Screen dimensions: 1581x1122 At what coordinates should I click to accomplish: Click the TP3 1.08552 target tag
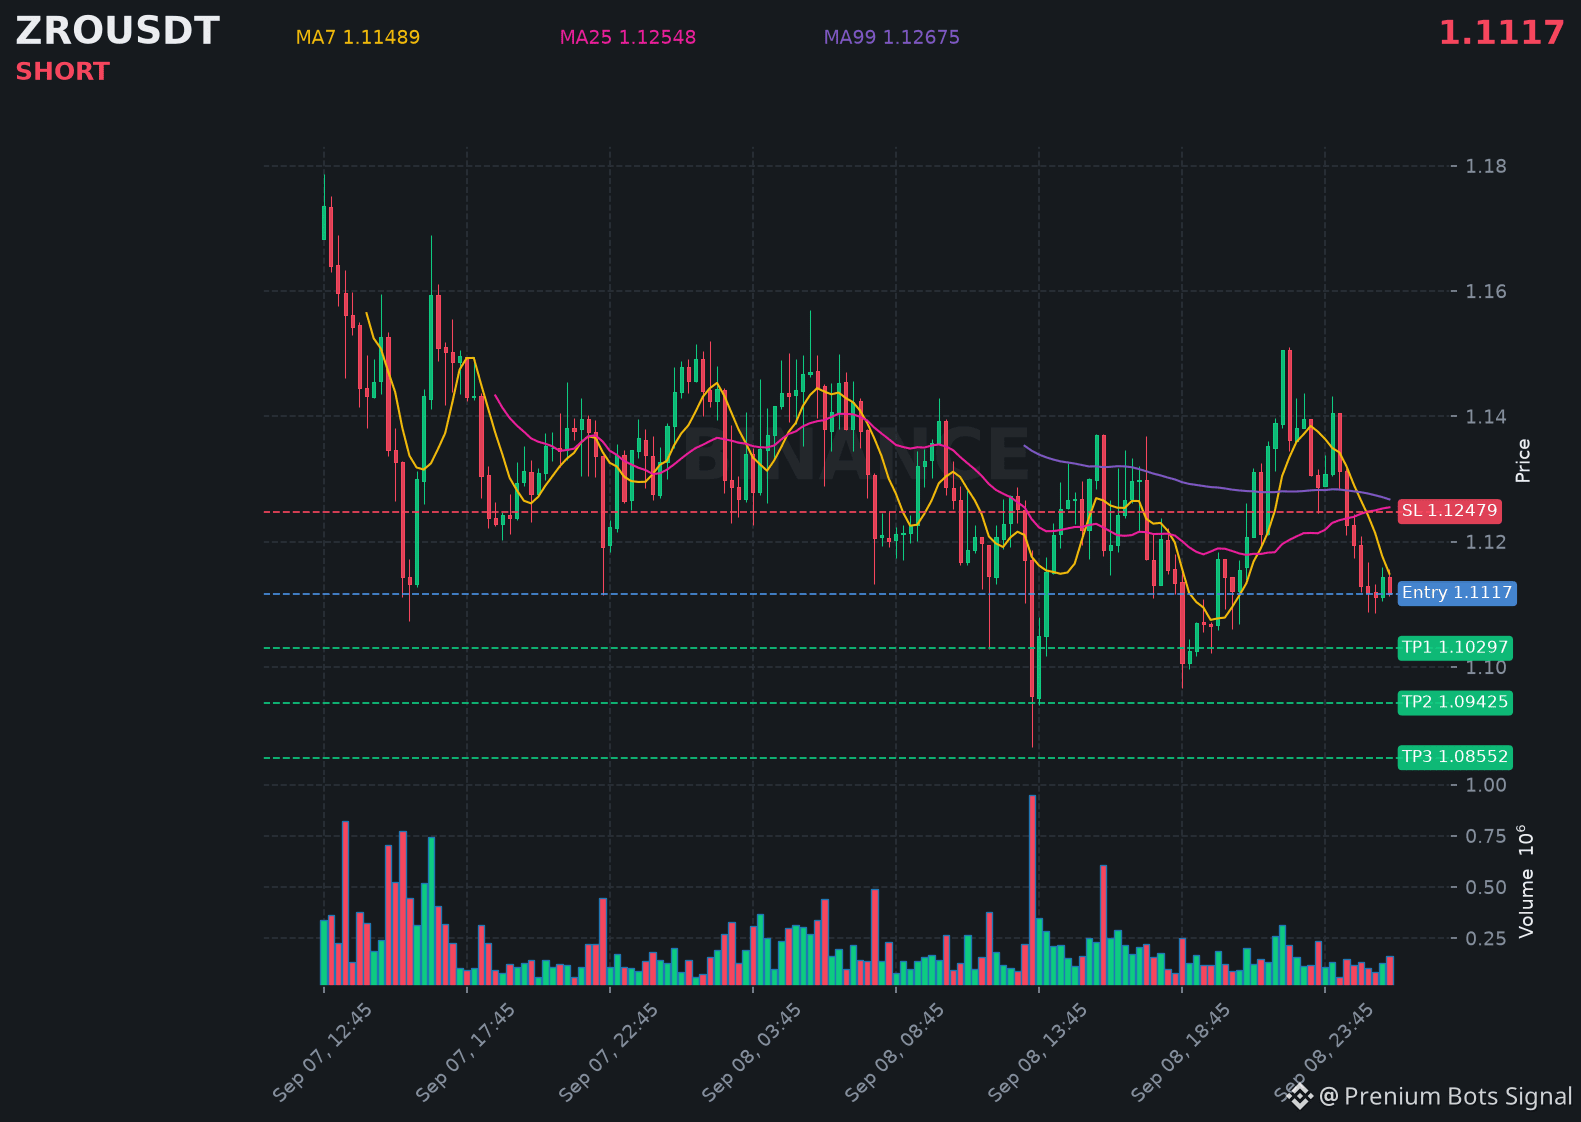pos(1455,757)
